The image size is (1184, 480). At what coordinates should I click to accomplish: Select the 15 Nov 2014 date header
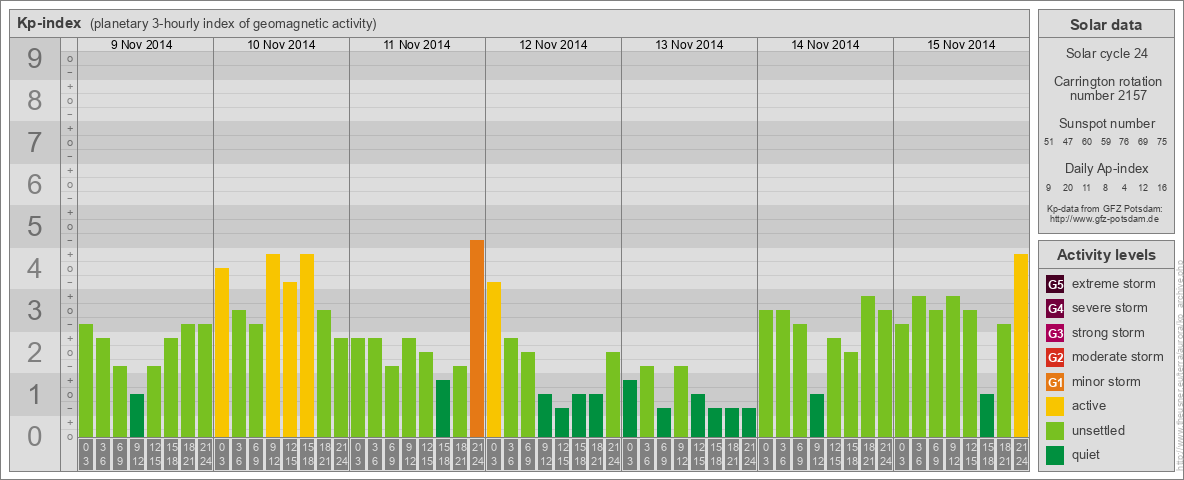pyautogui.click(x=960, y=45)
